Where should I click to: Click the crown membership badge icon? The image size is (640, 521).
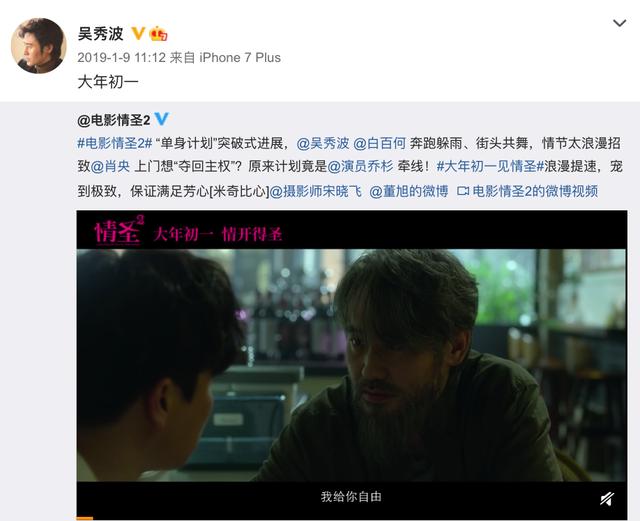159,33
